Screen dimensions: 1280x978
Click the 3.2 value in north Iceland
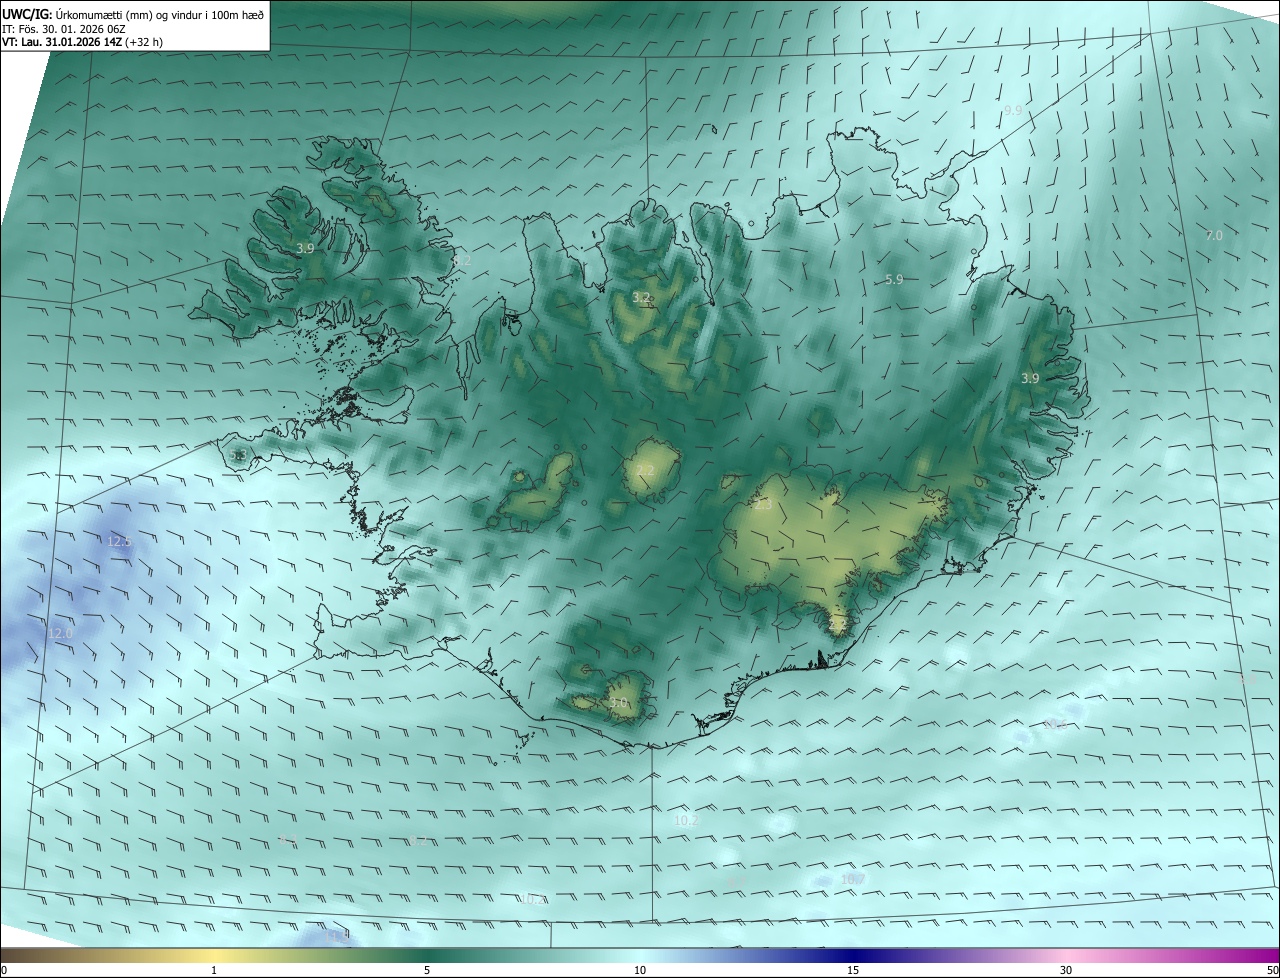pos(642,298)
